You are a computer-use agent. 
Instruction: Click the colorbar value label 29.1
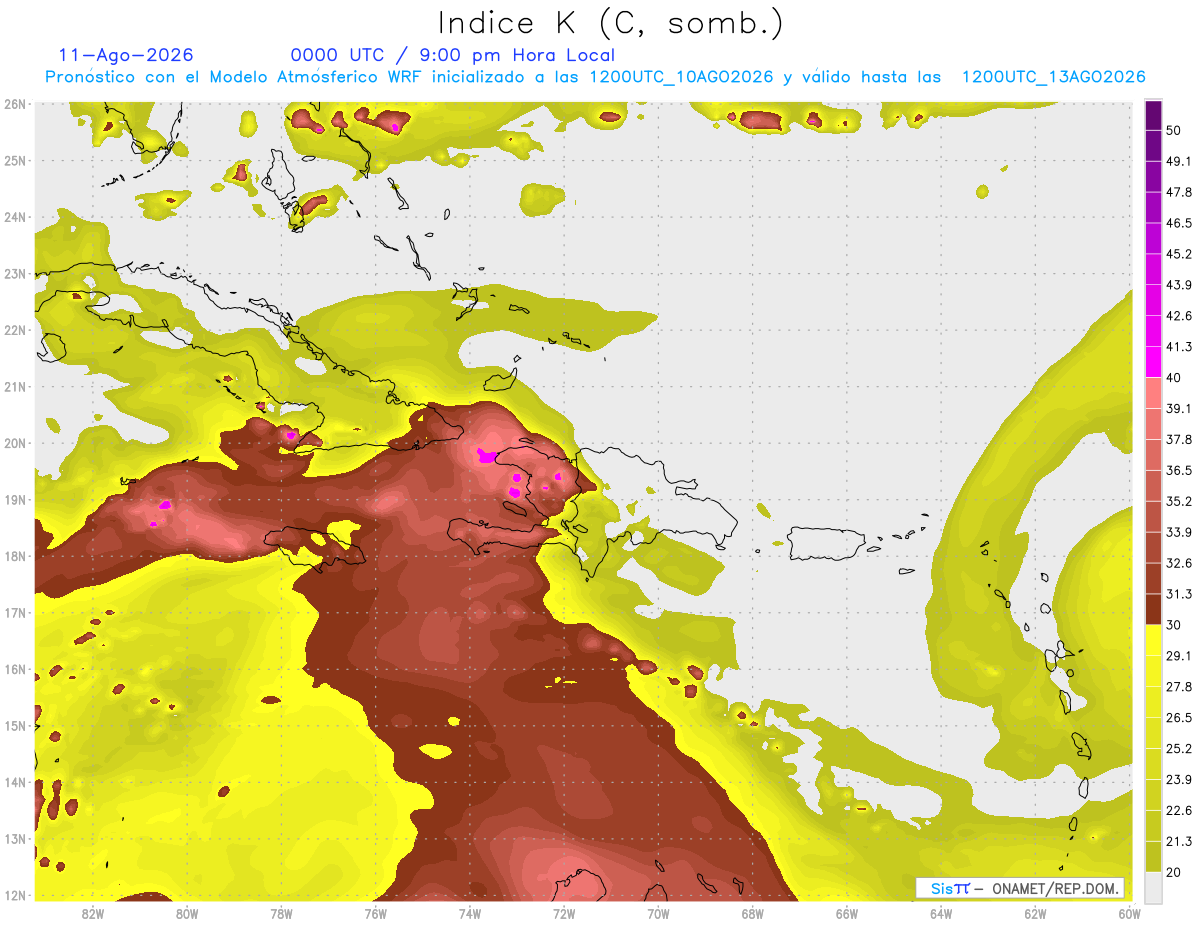pyautogui.click(x=1178, y=656)
